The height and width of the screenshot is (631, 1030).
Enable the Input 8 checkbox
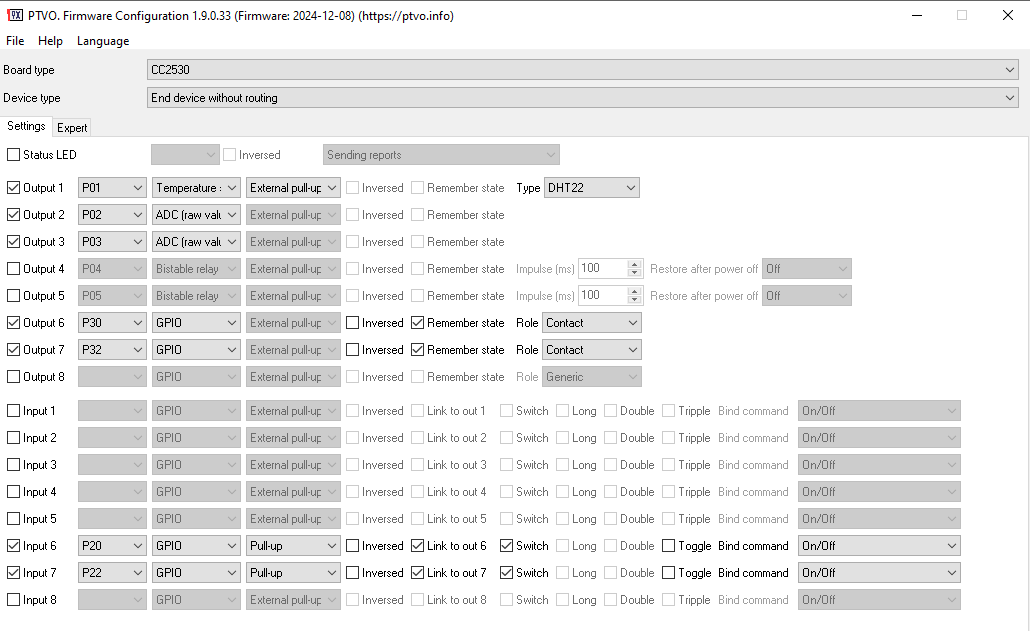tap(13, 599)
